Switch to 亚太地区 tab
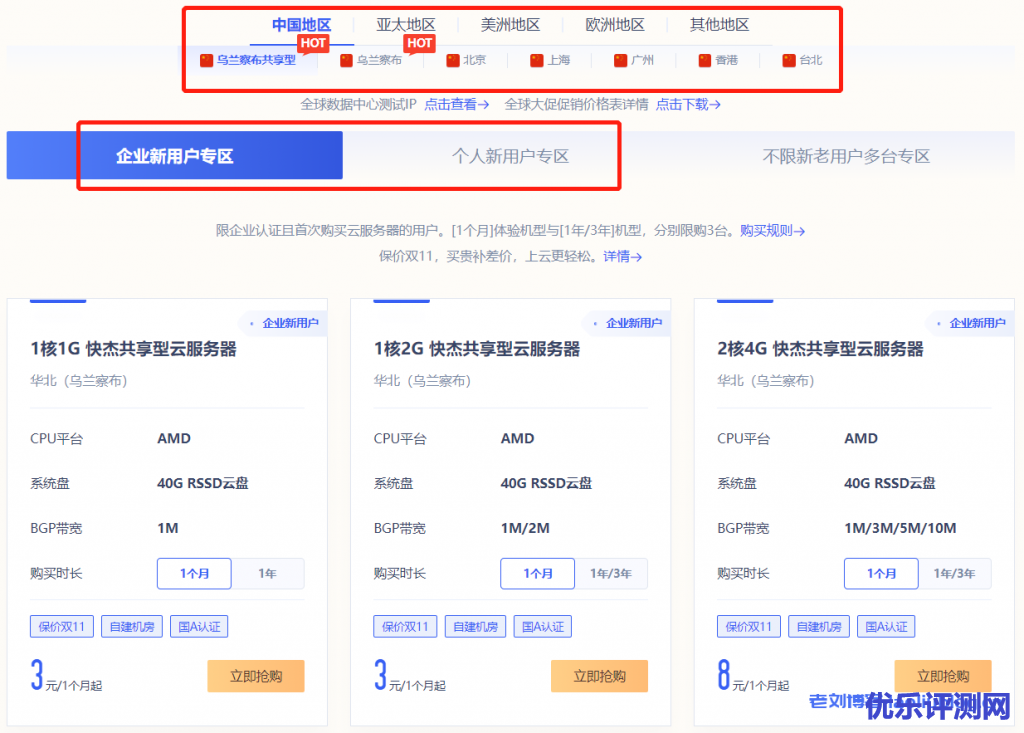Viewport: 1024px width, 733px height. 406,25
